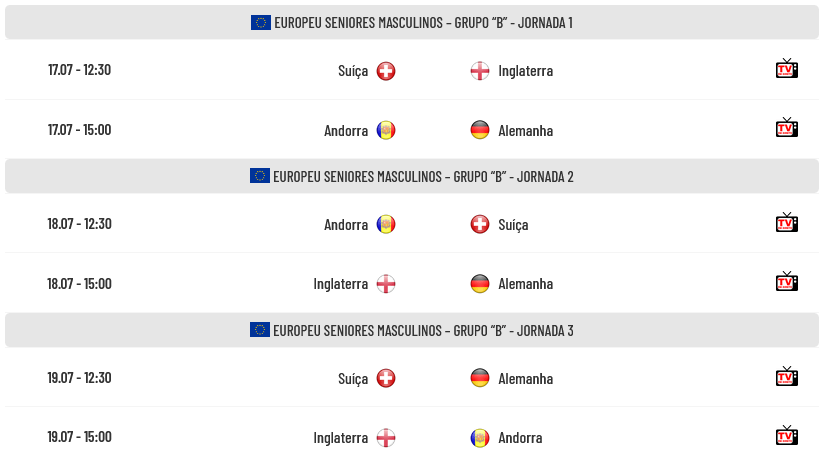Open TV stream for Andorra vs Alemanha match
821x463 pixels.
click(786, 128)
